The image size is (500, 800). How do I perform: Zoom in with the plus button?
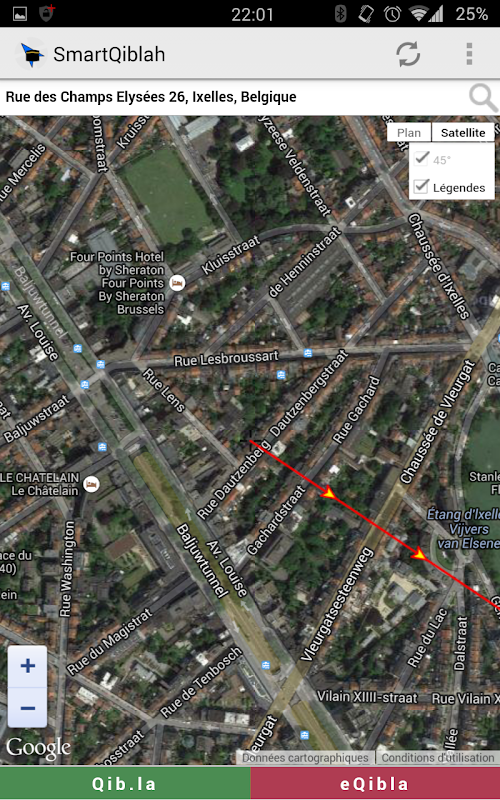(x=28, y=666)
